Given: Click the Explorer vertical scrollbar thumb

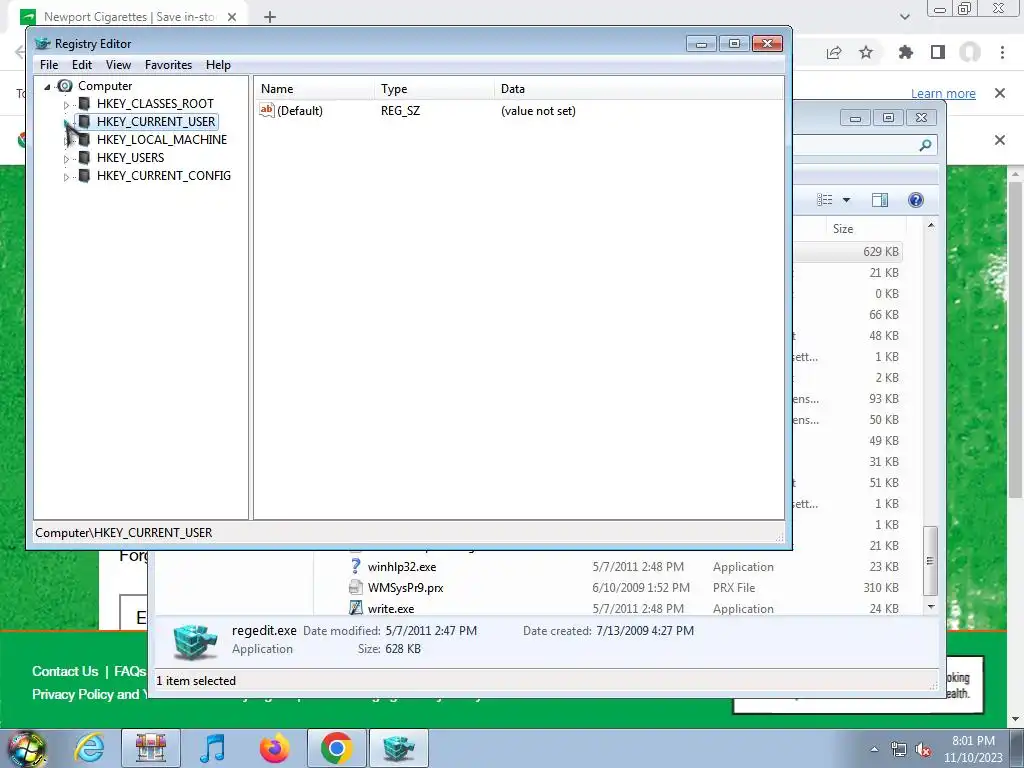Looking at the screenshot, I should pyautogui.click(x=931, y=560).
